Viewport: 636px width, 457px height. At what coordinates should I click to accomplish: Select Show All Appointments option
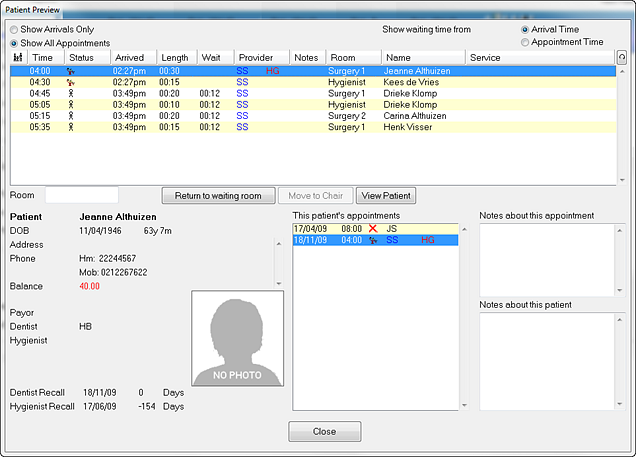point(14,43)
